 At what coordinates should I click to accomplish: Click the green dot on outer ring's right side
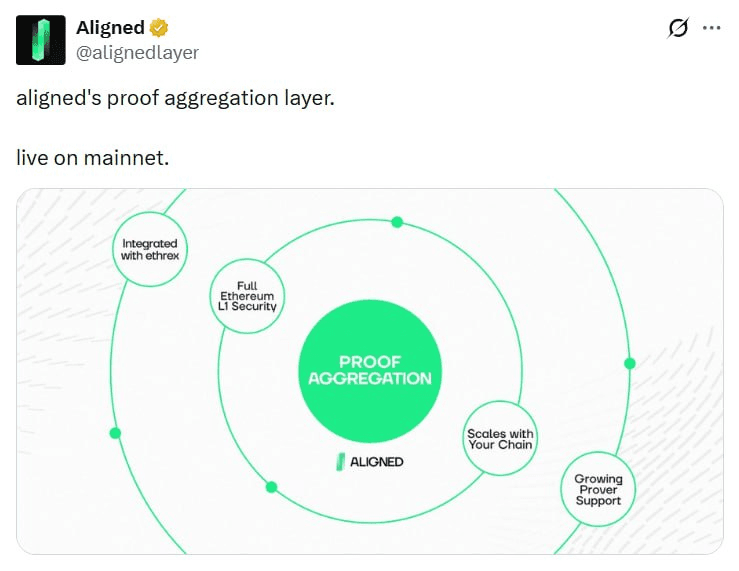630,363
